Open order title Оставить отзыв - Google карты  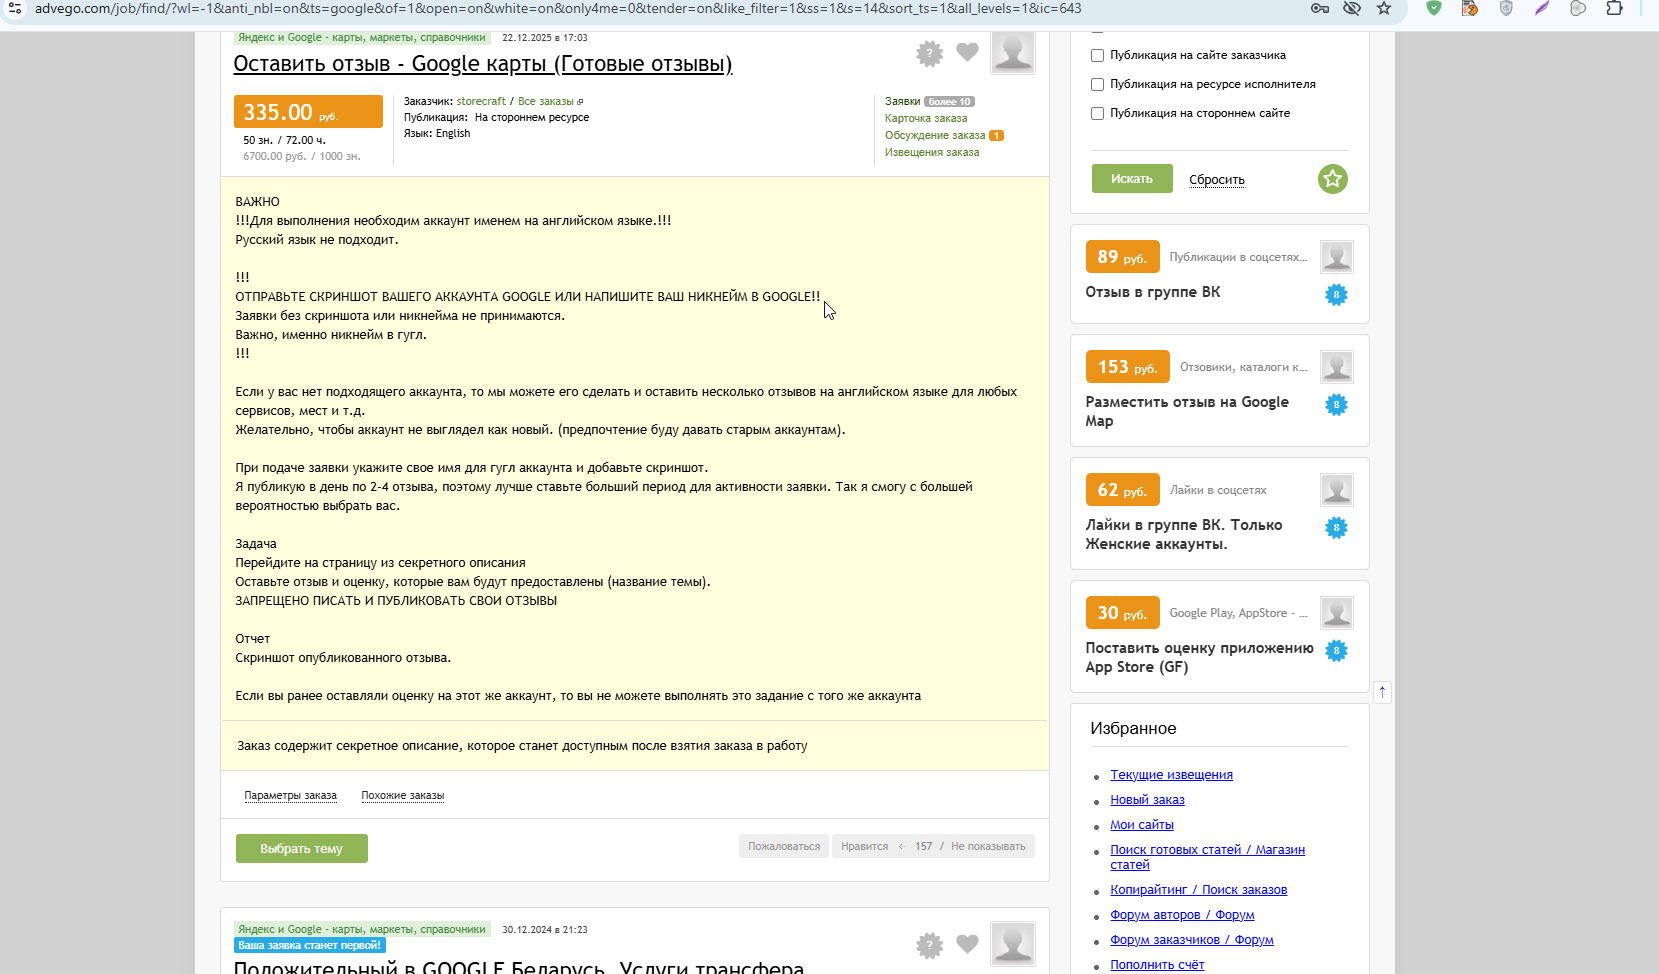point(483,64)
